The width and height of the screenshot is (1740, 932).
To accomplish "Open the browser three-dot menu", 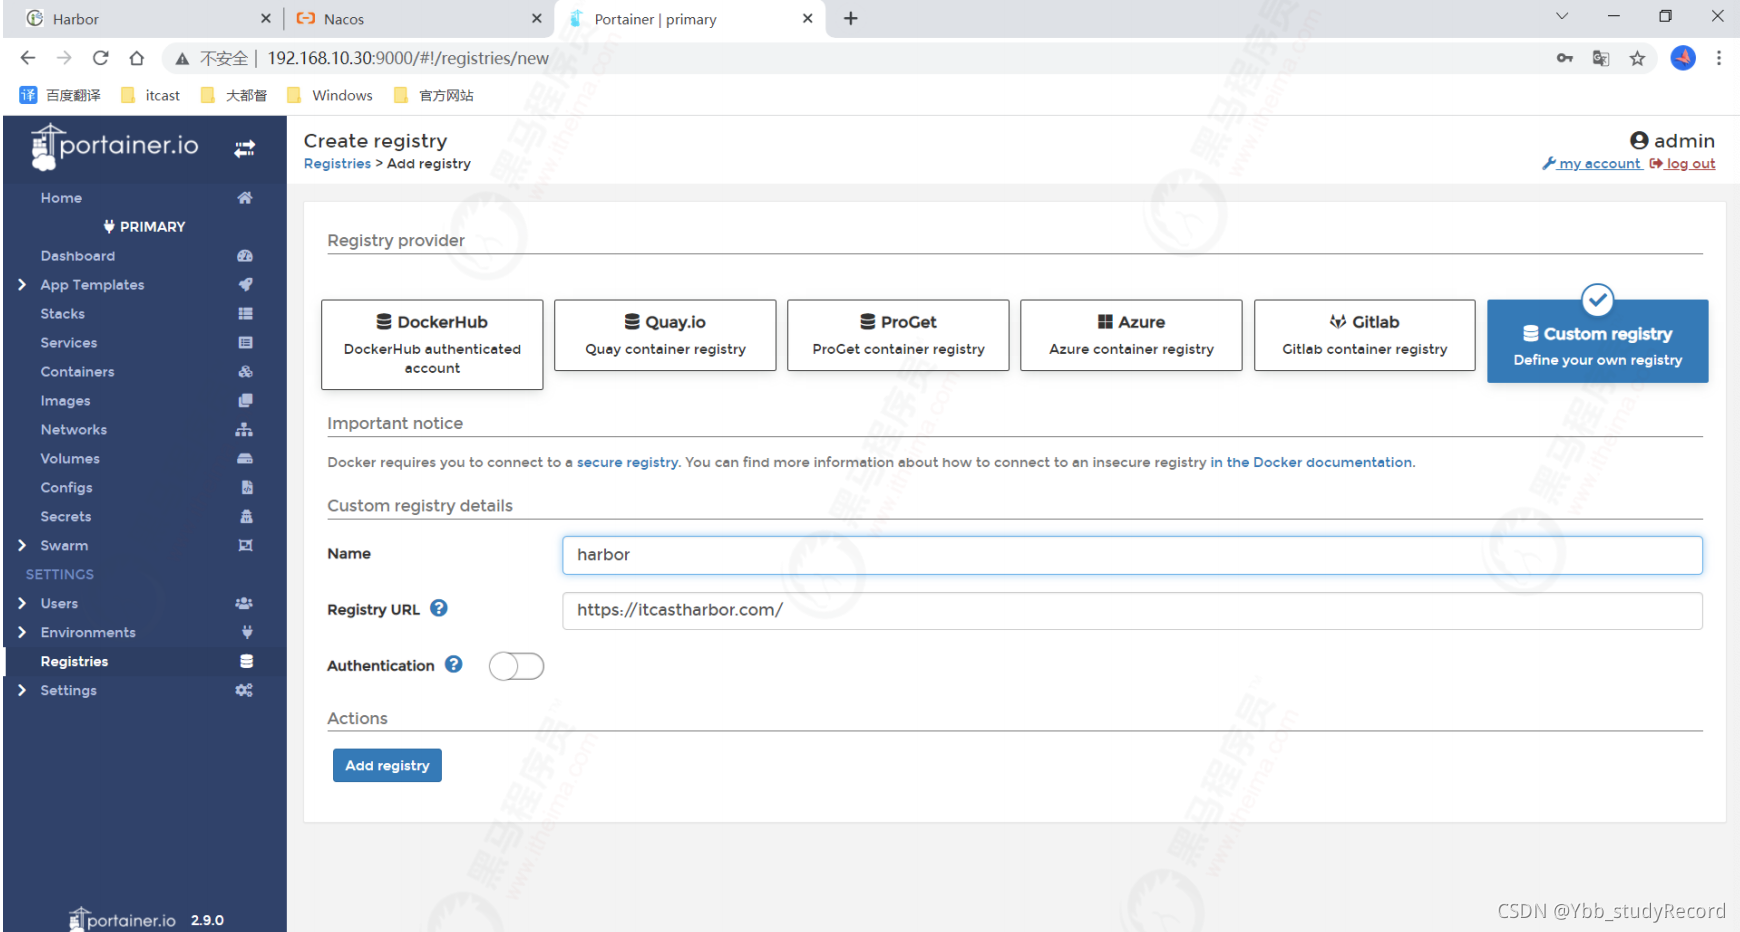I will 1719,58.
